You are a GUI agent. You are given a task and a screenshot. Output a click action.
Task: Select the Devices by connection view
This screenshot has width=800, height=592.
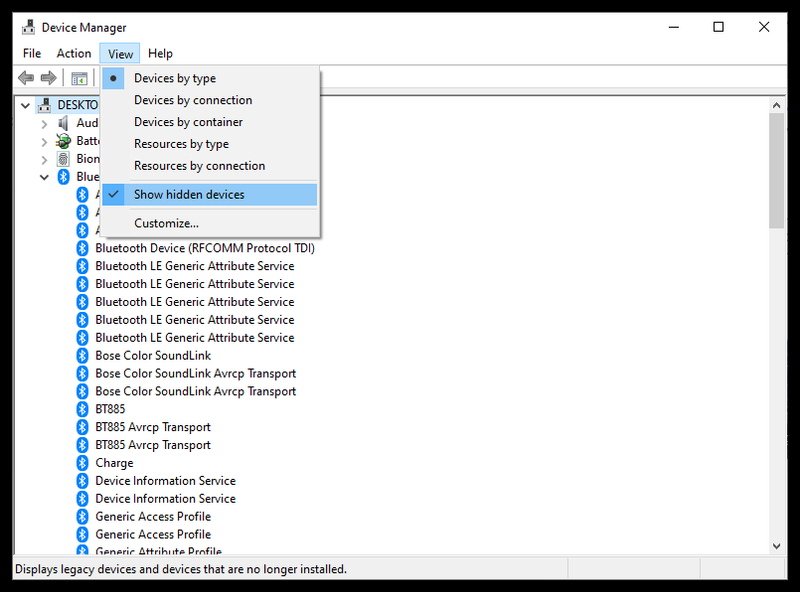(193, 100)
